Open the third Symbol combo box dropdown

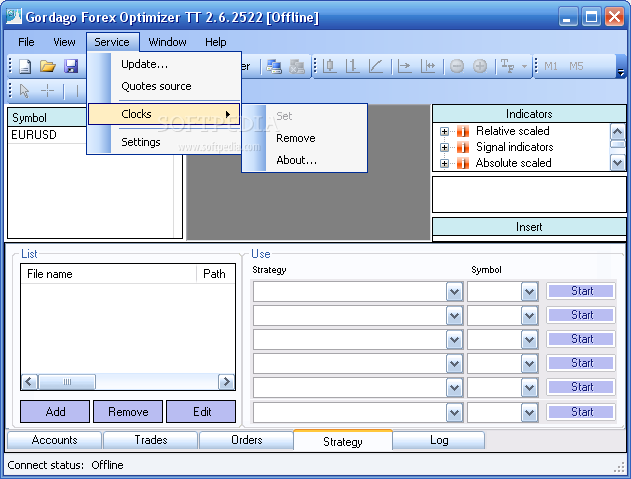(529, 340)
